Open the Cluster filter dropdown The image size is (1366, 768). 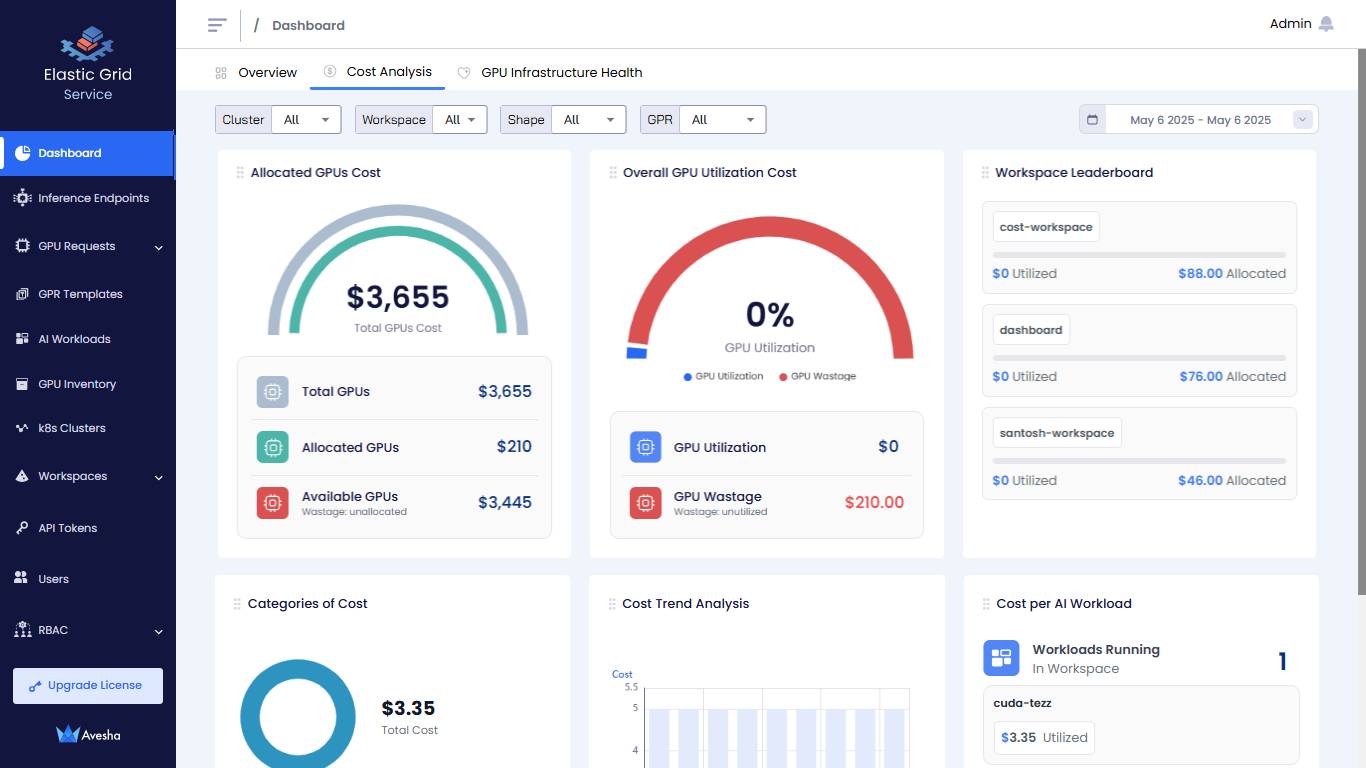tap(305, 120)
